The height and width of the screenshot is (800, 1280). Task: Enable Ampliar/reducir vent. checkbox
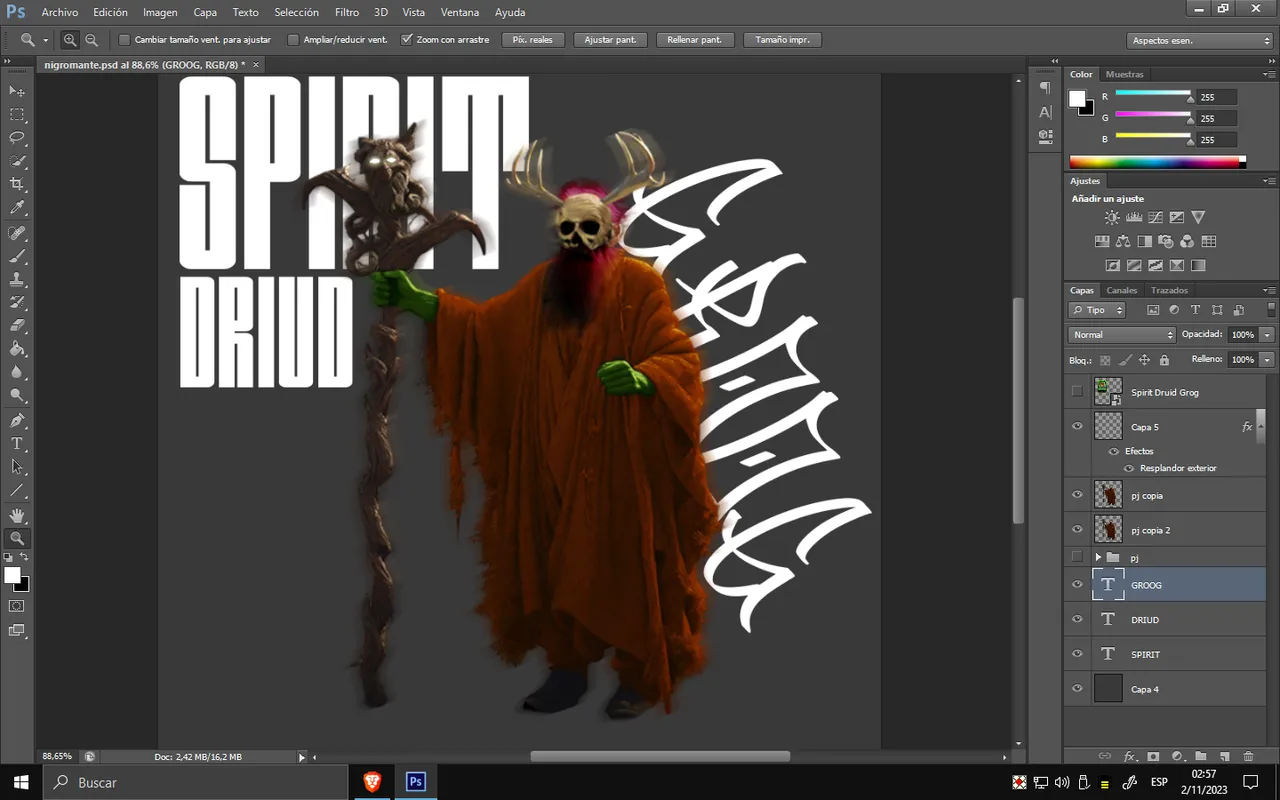click(293, 40)
